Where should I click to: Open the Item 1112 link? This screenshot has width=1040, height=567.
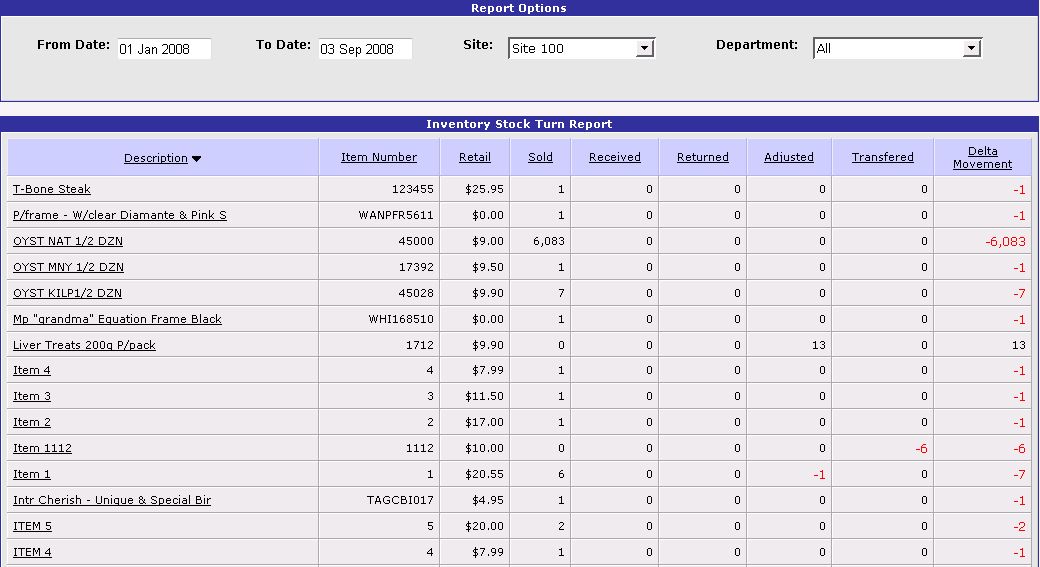click(x=42, y=448)
